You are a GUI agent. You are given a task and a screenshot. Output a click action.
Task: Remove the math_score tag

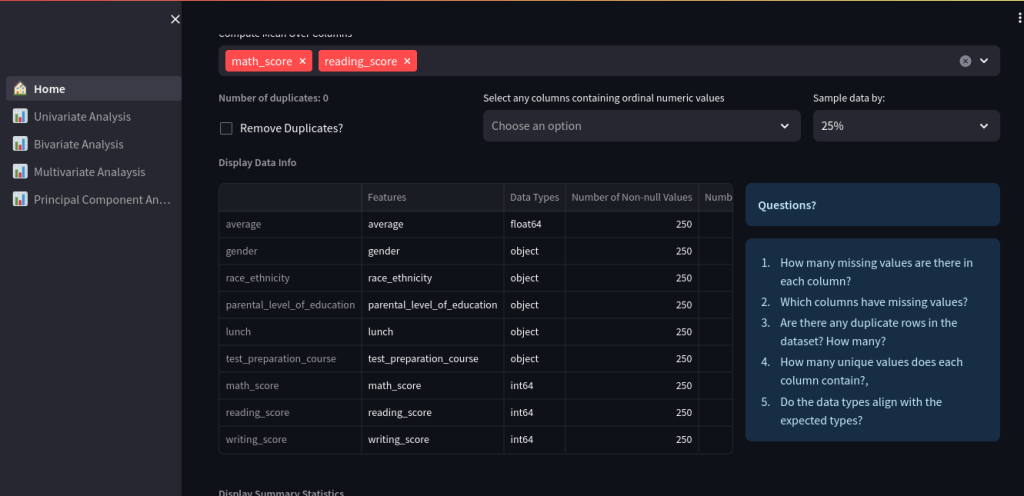point(303,62)
